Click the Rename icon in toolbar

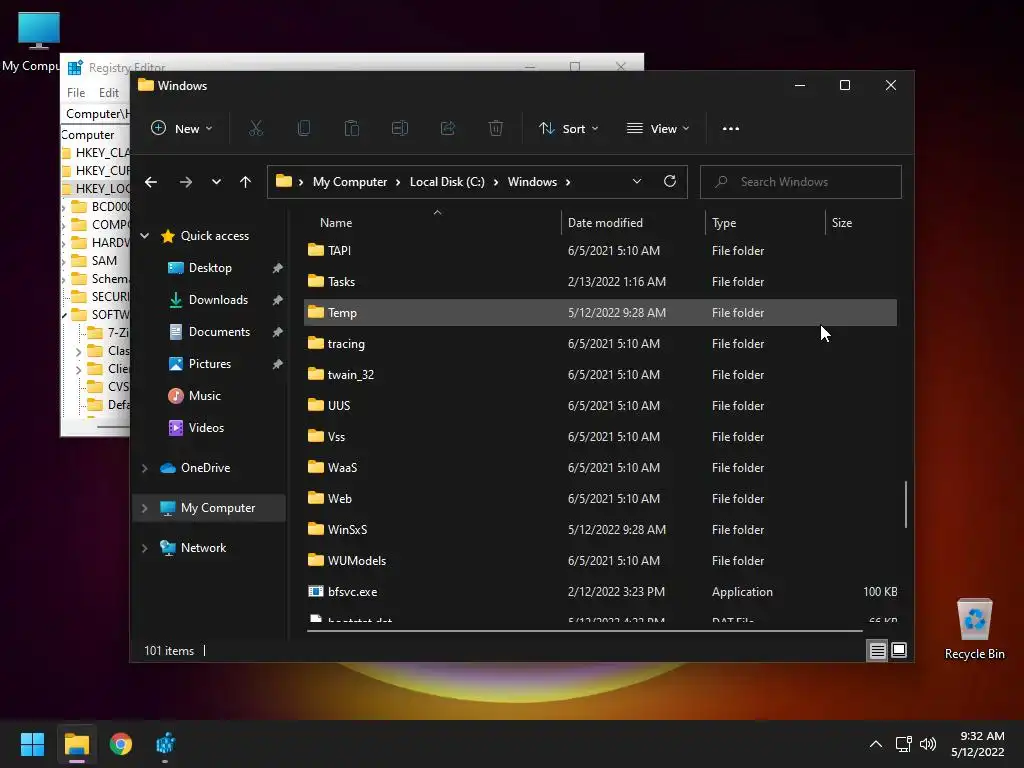pyautogui.click(x=400, y=129)
